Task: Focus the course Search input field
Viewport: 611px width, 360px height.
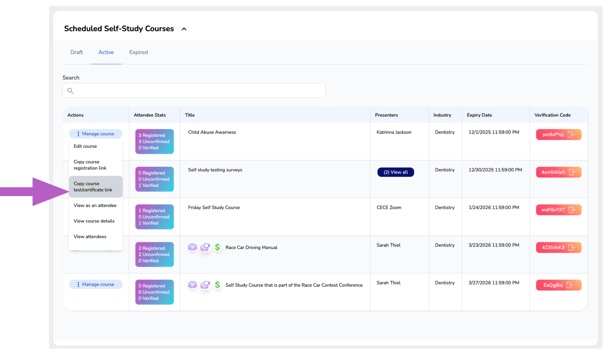Action: tap(194, 91)
